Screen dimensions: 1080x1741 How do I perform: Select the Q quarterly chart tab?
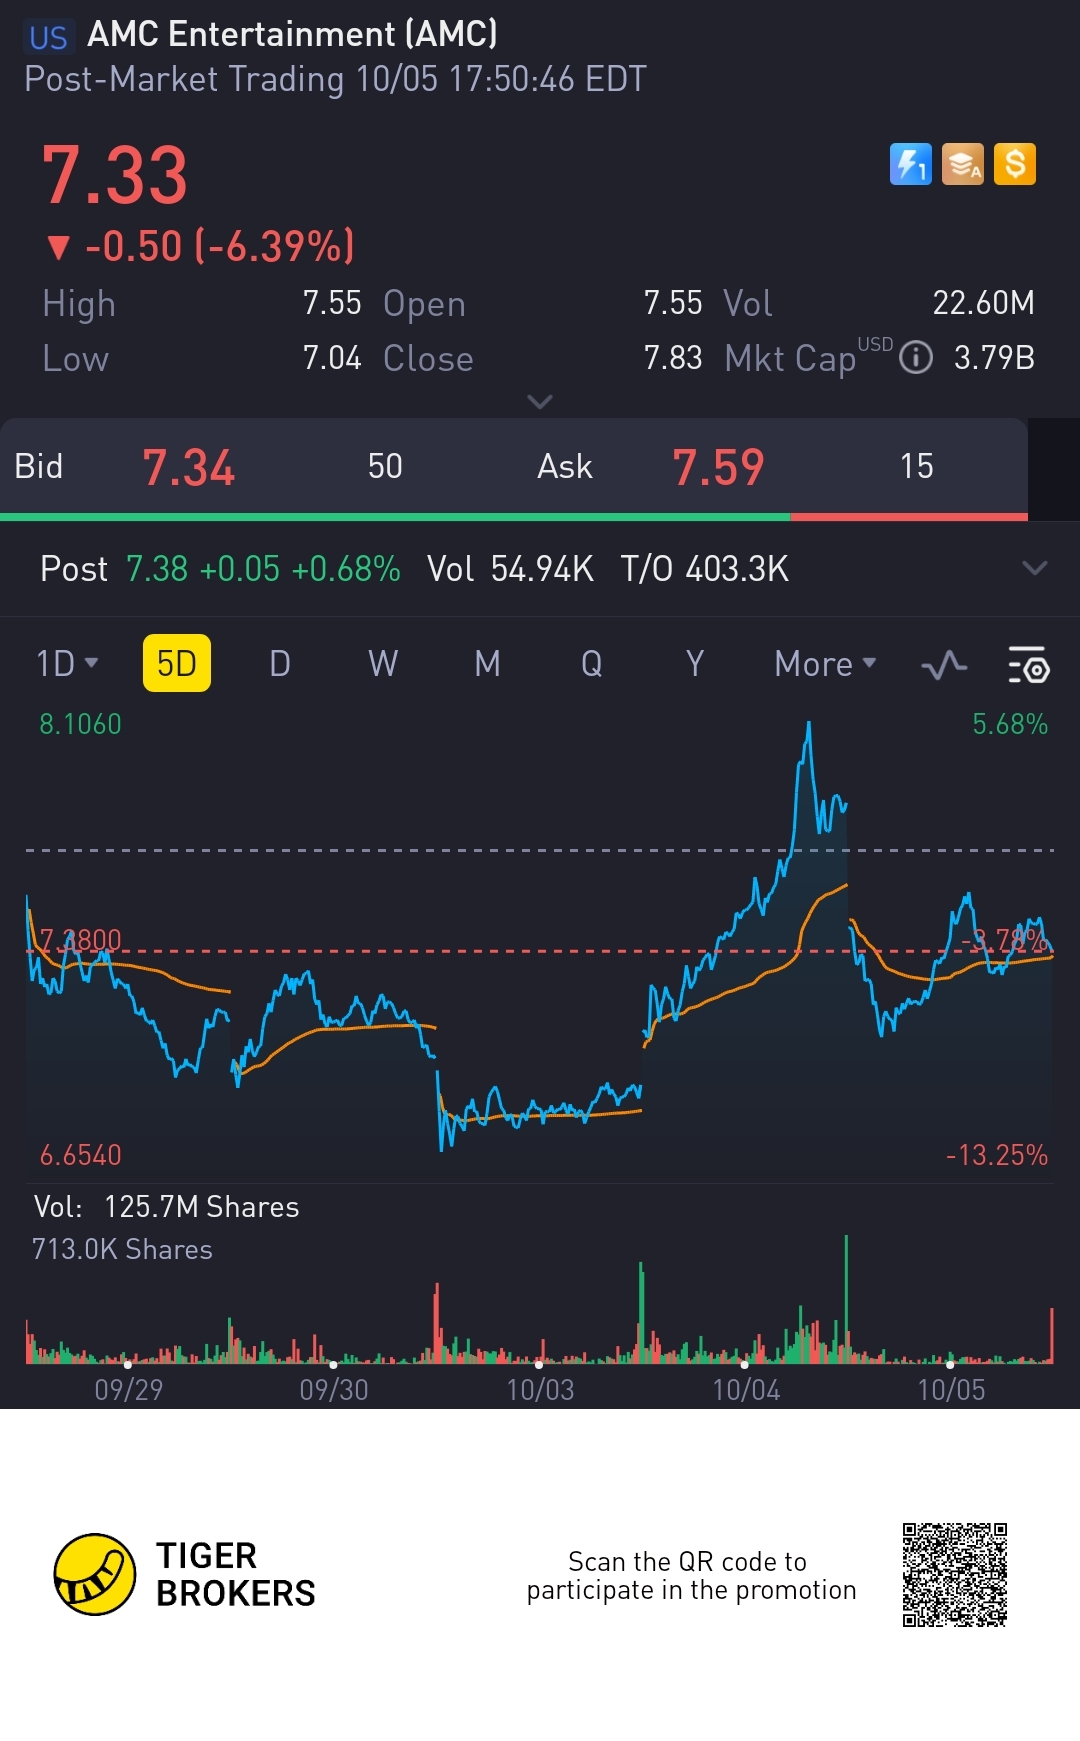click(x=592, y=663)
